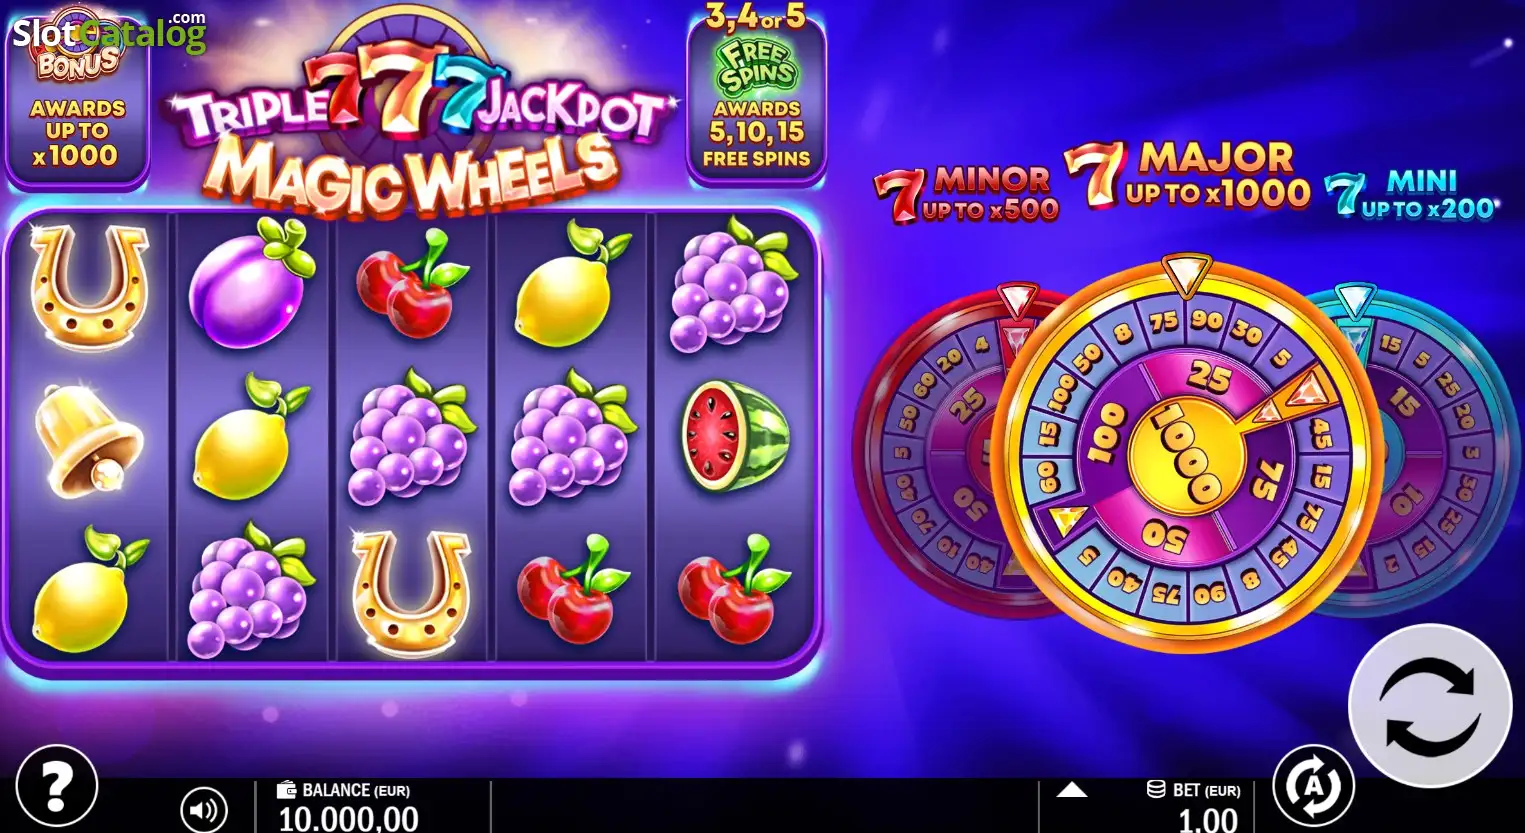The image size is (1525, 833).
Task: Select the Major jackpot gold 7 label
Action: tap(1186, 174)
